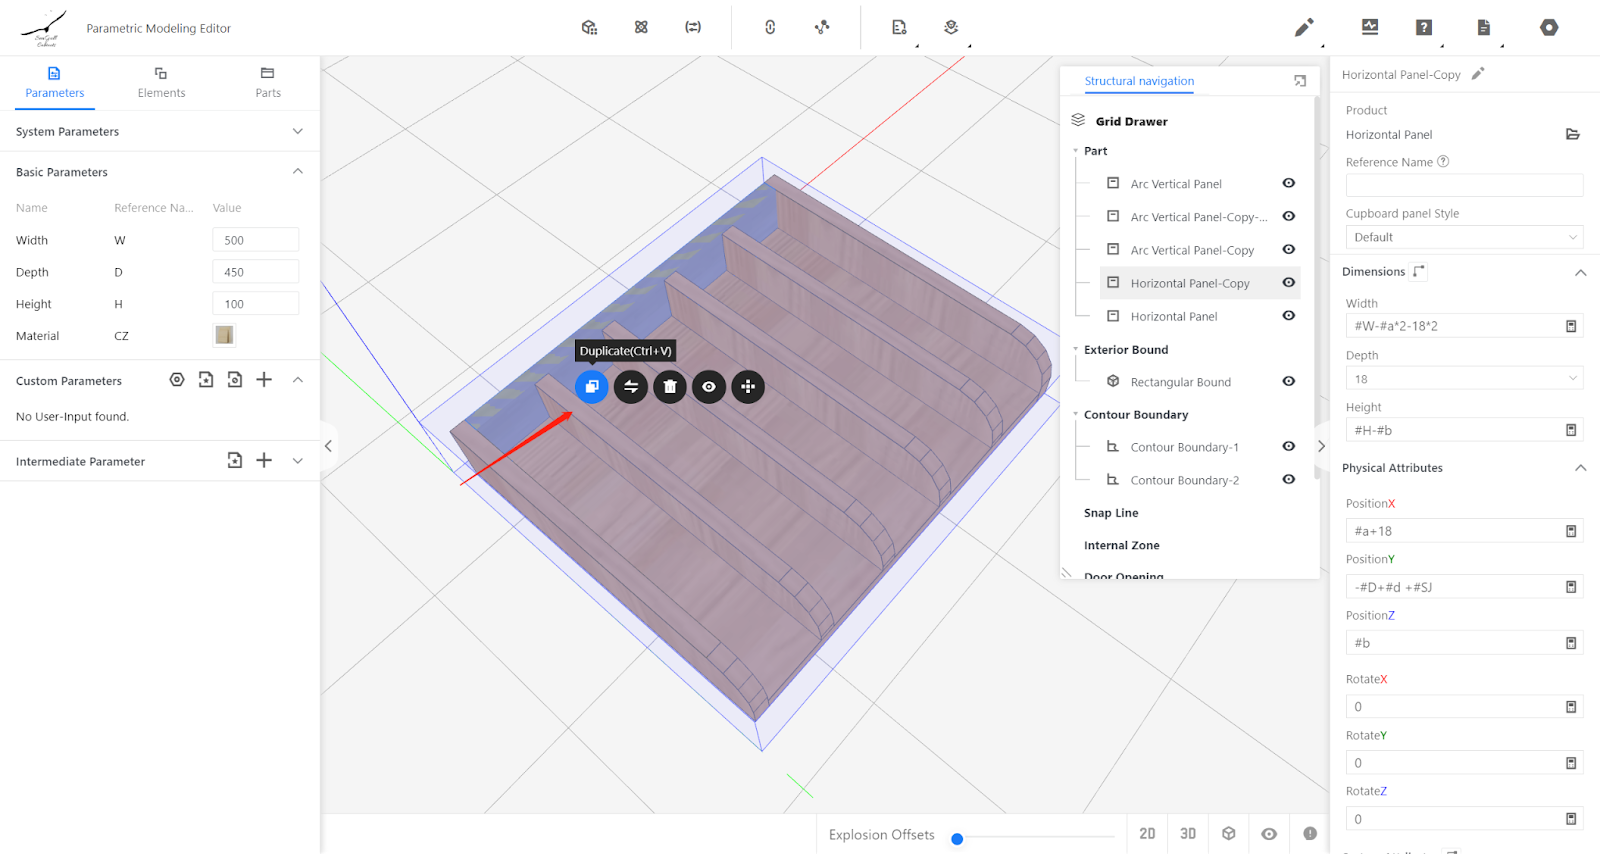The width and height of the screenshot is (1600, 854).
Task: Add a new custom parameter
Action: [264, 380]
